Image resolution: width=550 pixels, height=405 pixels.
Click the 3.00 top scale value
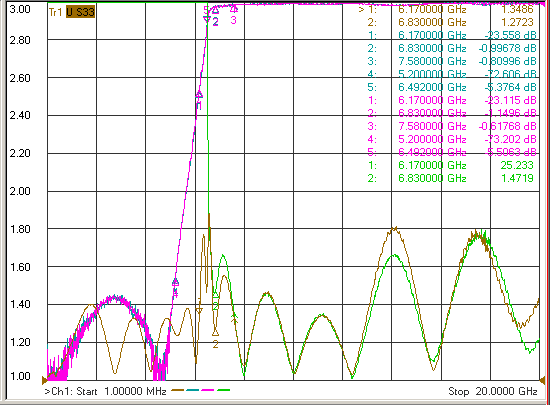click(x=20, y=9)
